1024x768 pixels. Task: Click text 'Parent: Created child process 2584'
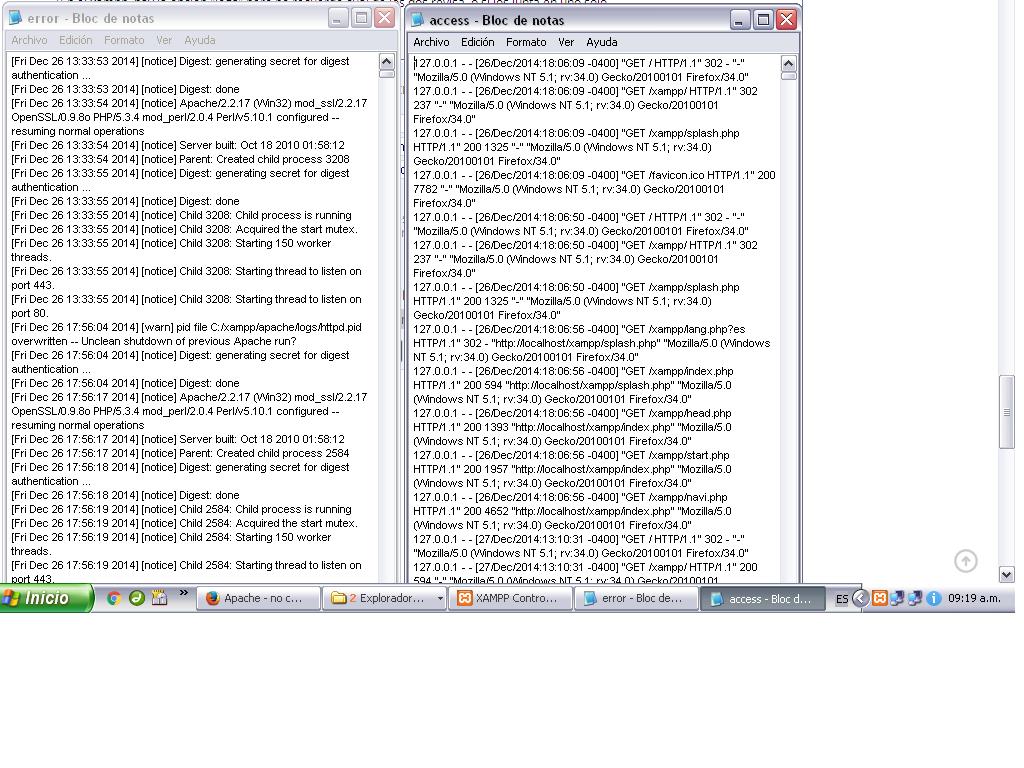pos(264,453)
